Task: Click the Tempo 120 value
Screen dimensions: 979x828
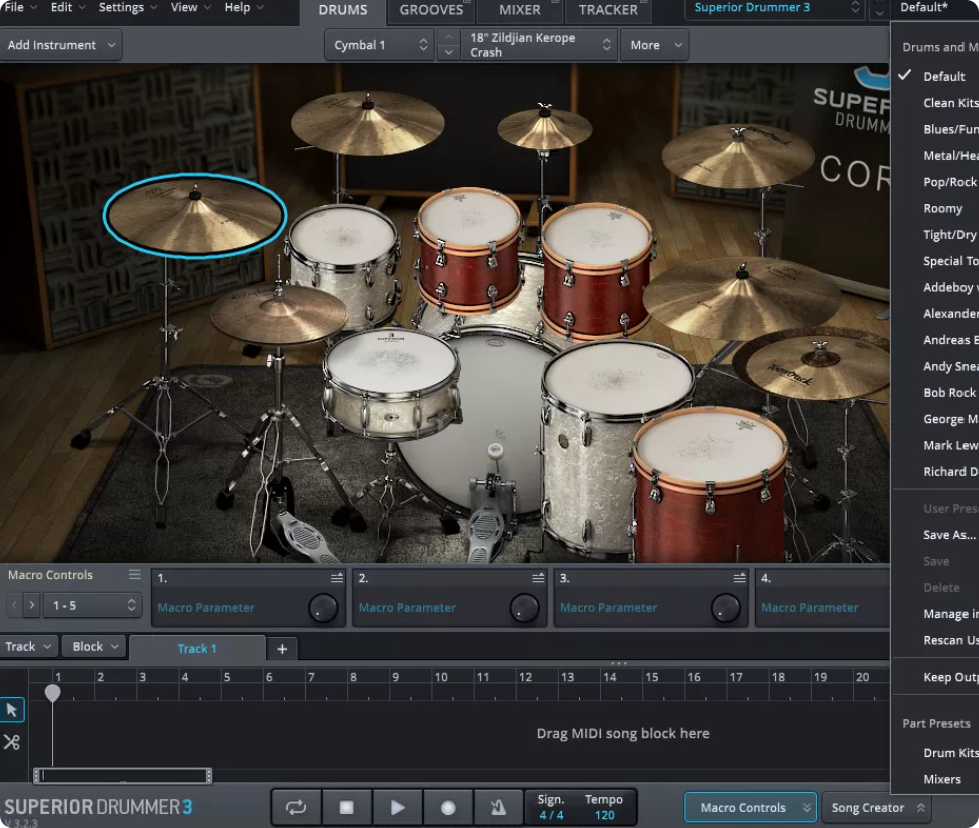Action: 604,815
